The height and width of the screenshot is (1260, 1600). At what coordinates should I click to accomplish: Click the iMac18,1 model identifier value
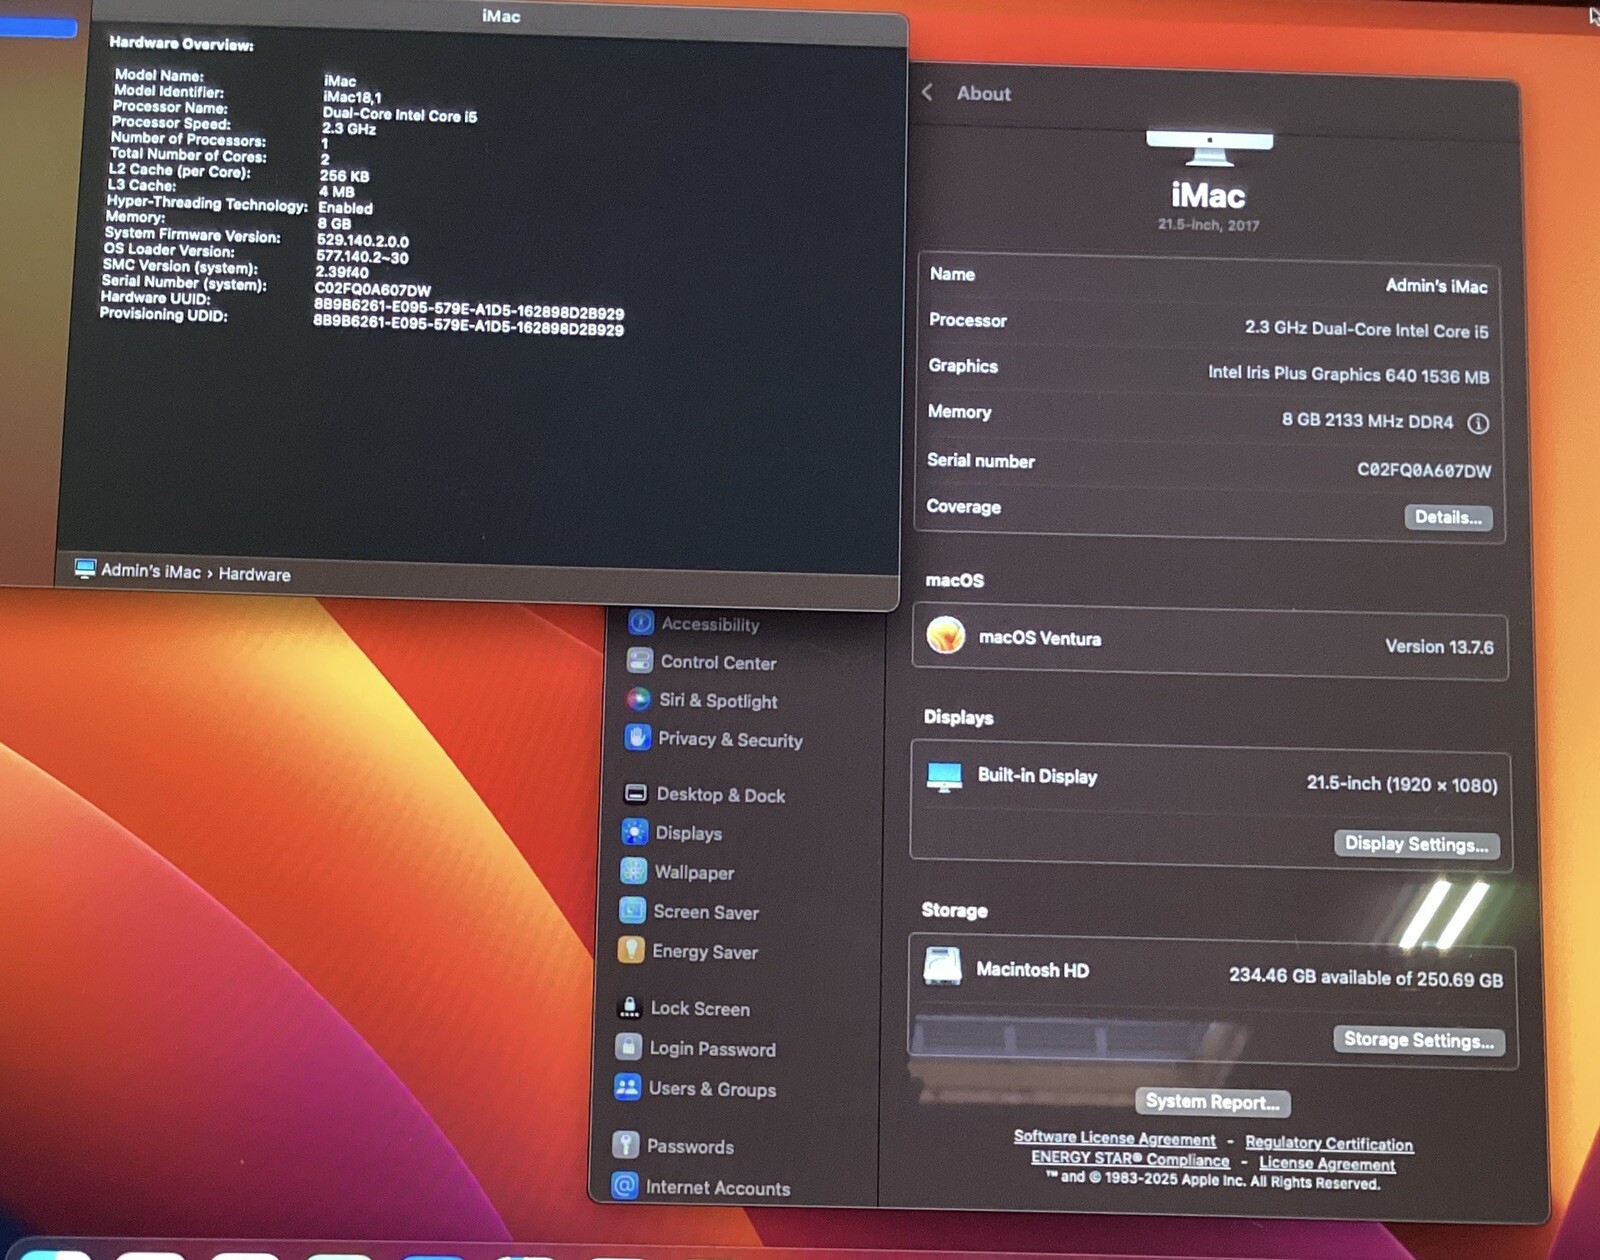coord(352,97)
